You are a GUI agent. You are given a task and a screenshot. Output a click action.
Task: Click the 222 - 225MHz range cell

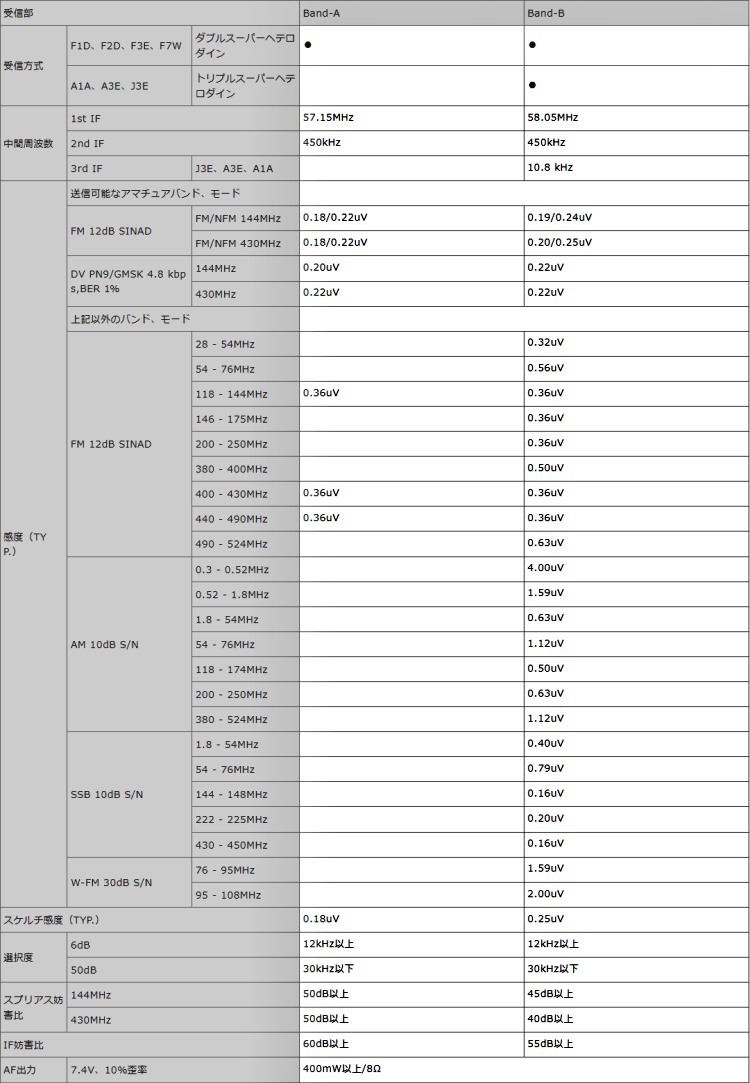click(x=231, y=820)
